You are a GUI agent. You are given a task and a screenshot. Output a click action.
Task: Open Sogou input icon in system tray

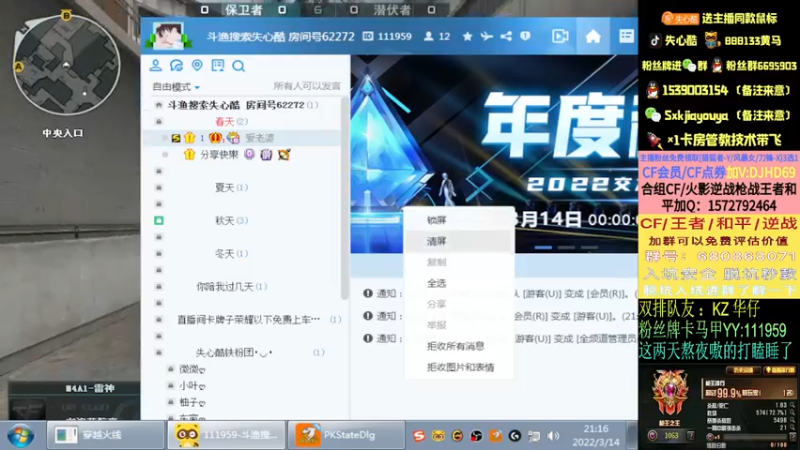419,435
